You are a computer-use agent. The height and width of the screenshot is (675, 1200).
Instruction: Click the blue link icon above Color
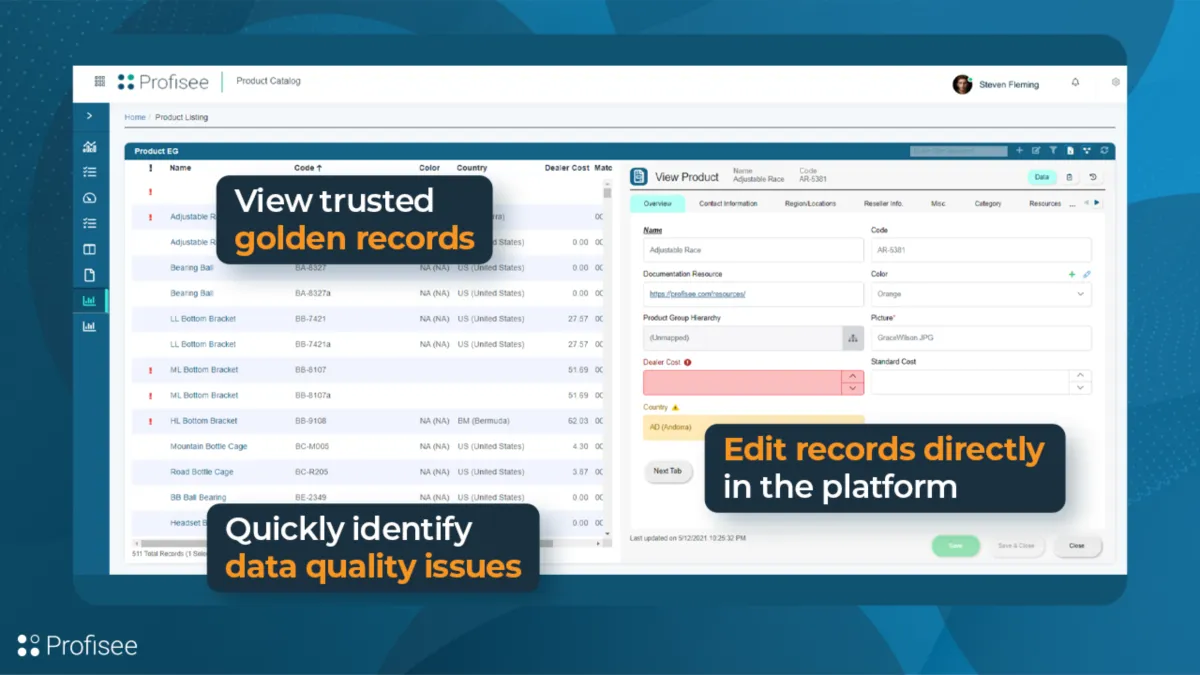pyautogui.click(x=1087, y=274)
